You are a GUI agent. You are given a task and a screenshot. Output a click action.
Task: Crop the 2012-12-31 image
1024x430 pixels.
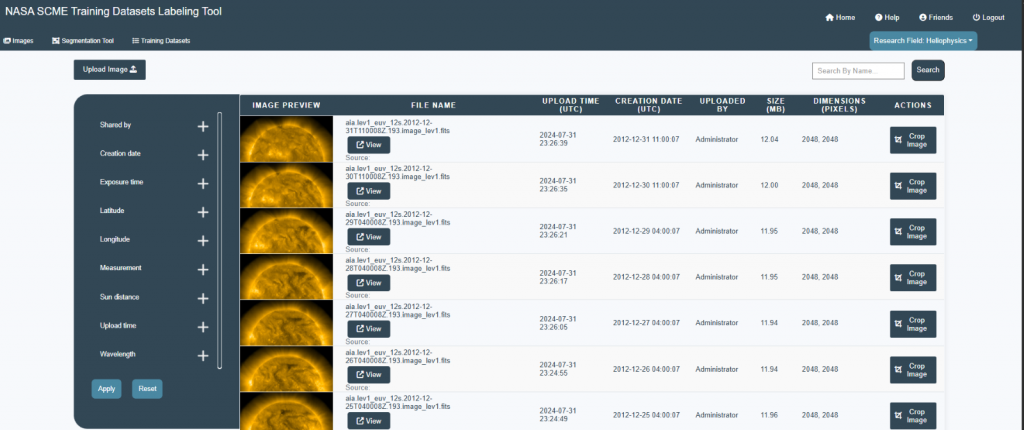coord(912,140)
